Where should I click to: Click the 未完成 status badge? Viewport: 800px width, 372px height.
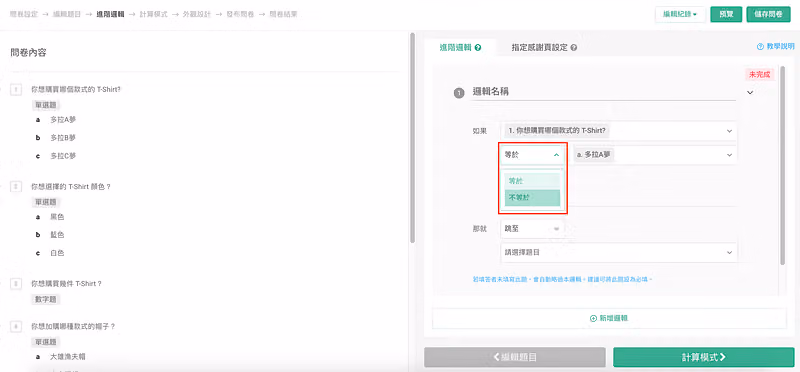pyautogui.click(x=760, y=75)
